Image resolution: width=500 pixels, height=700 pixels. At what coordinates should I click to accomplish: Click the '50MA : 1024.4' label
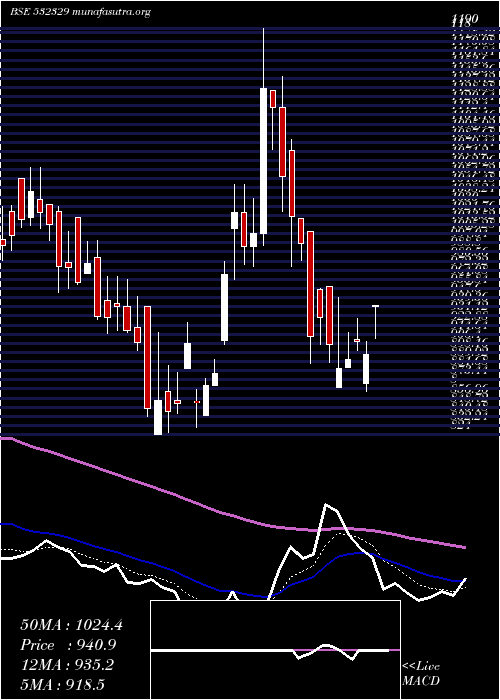(71, 625)
